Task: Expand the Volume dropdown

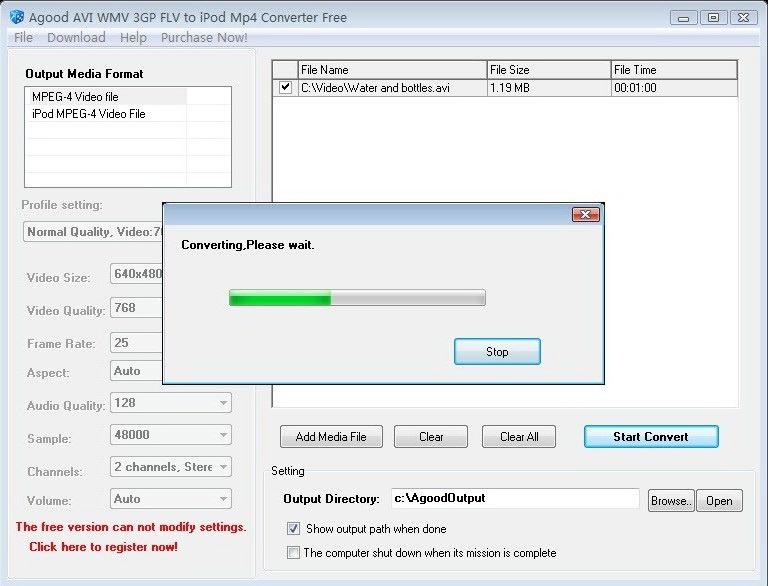Action: (223, 499)
